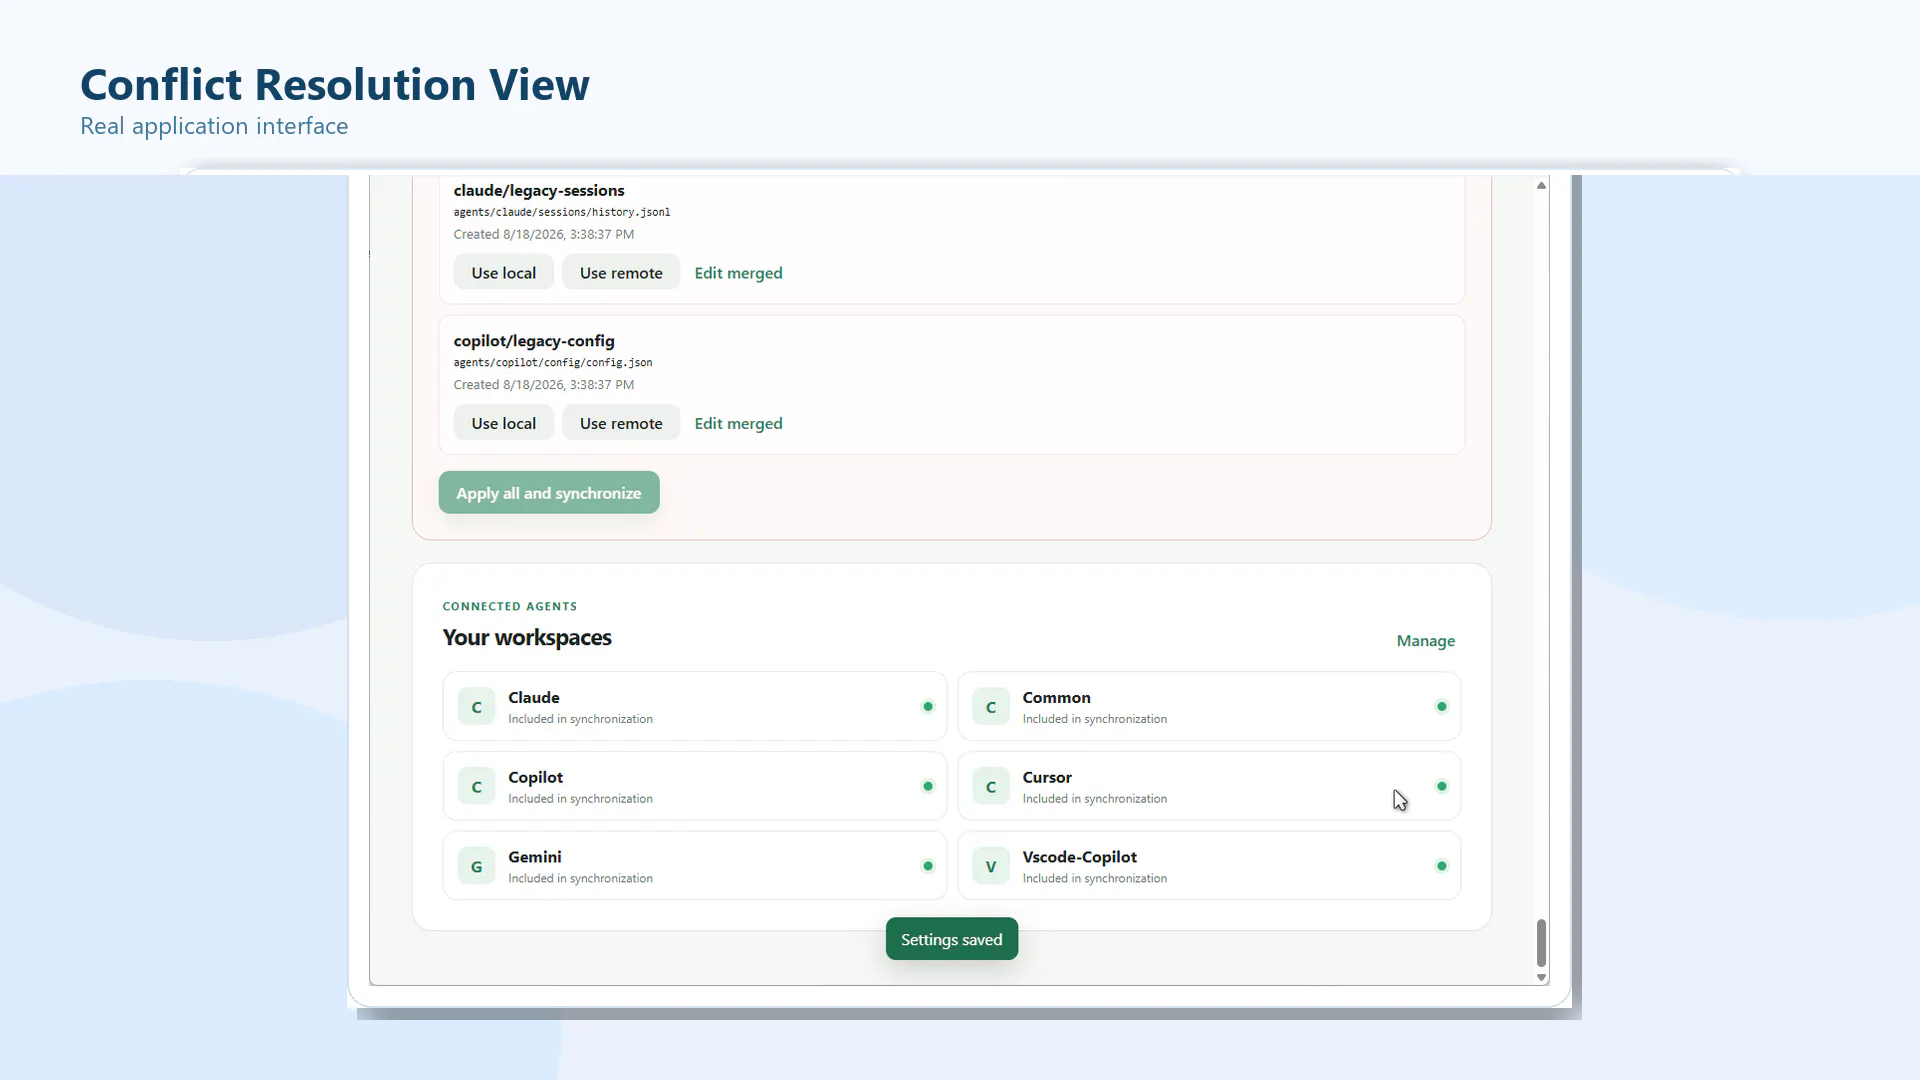
Task: Click path agents/claude/sessions/history.jsonl
Action: coord(562,212)
